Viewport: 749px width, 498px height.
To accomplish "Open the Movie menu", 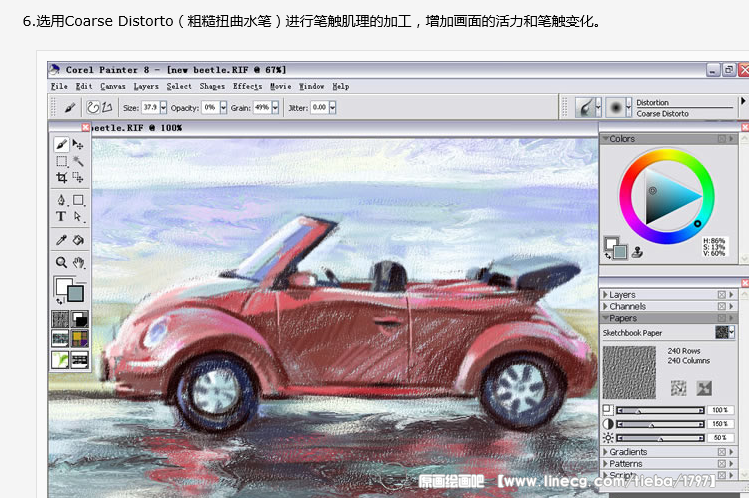I will click(280, 86).
